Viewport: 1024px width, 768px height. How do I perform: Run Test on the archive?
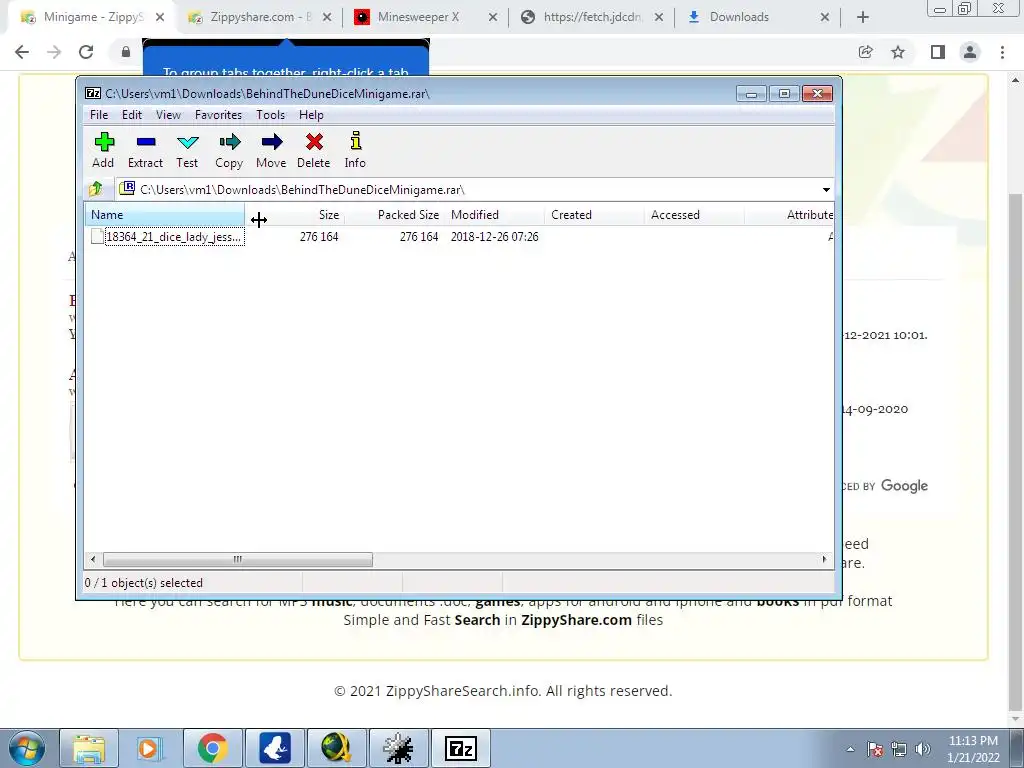pos(187,150)
